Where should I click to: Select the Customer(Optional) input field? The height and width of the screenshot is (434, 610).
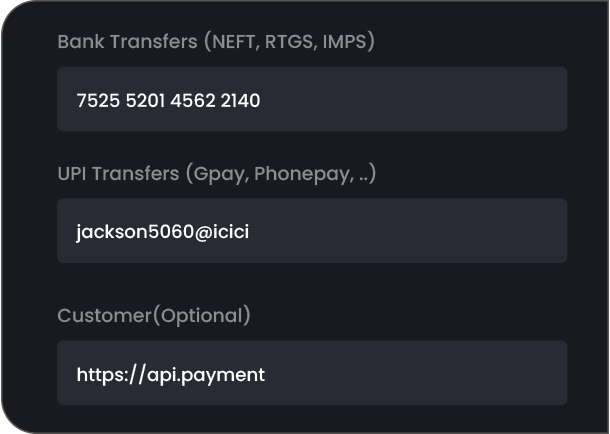(311, 373)
